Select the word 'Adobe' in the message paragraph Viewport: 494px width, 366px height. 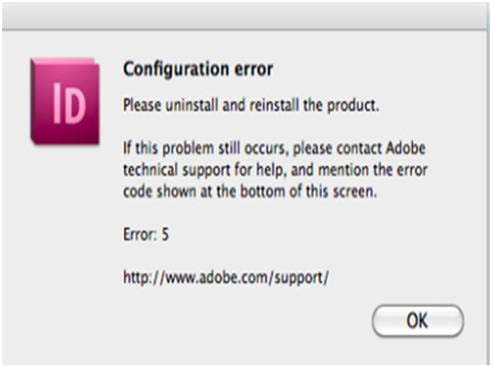coord(406,148)
